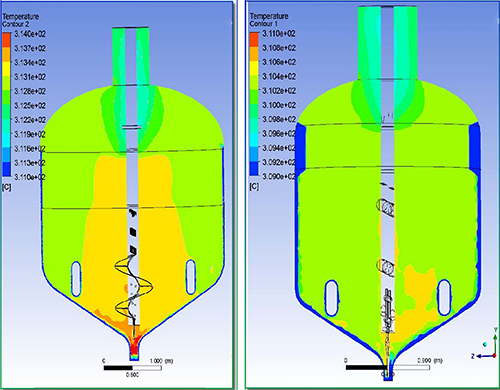Select the 'Temperature Contour 2' legend title
This screenshot has width=500, height=390.
pyautogui.click(x=20, y=20)
